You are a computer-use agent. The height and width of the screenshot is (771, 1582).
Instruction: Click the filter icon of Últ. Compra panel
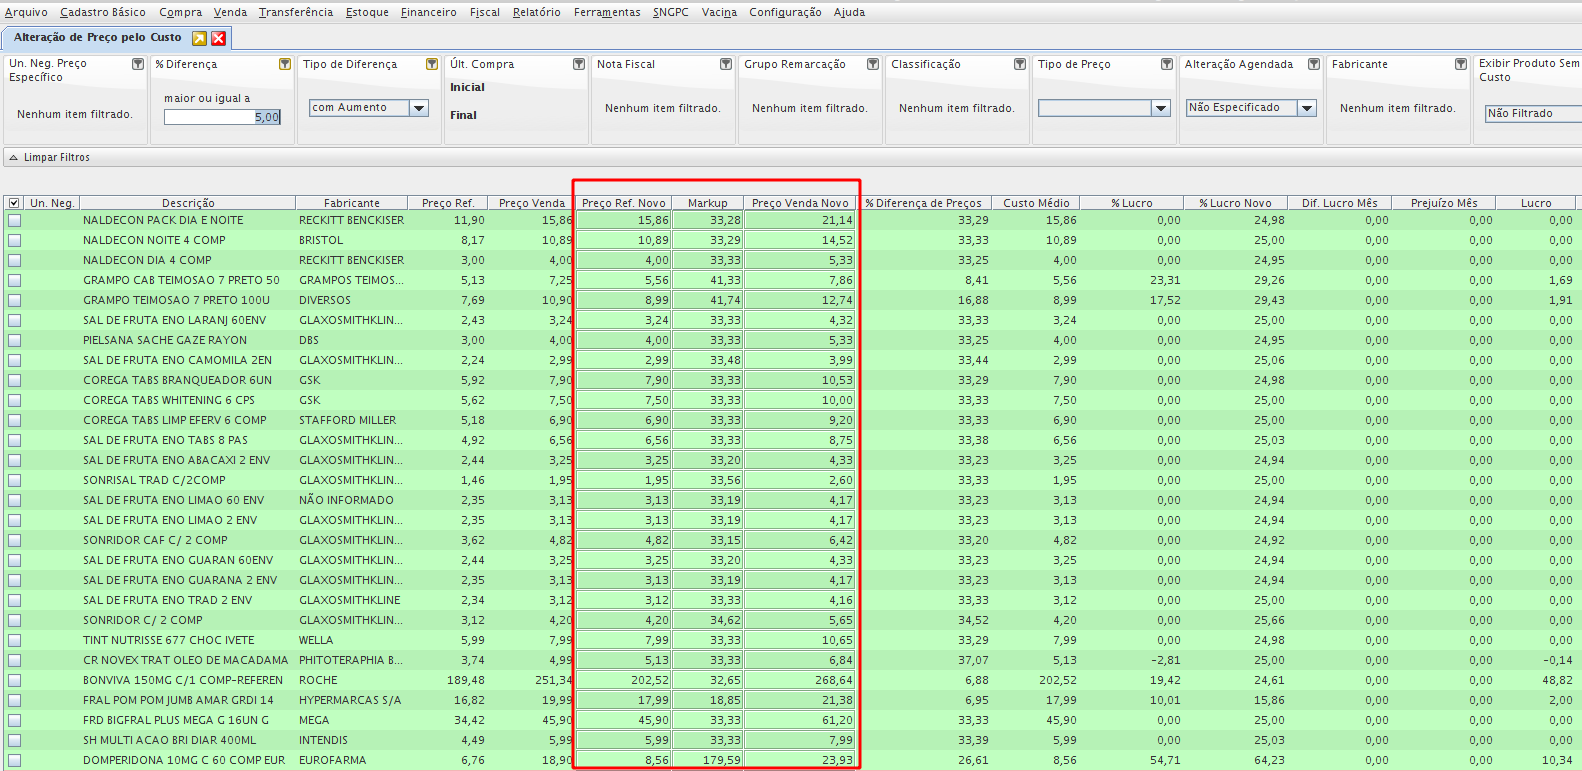tap(579, 64)
